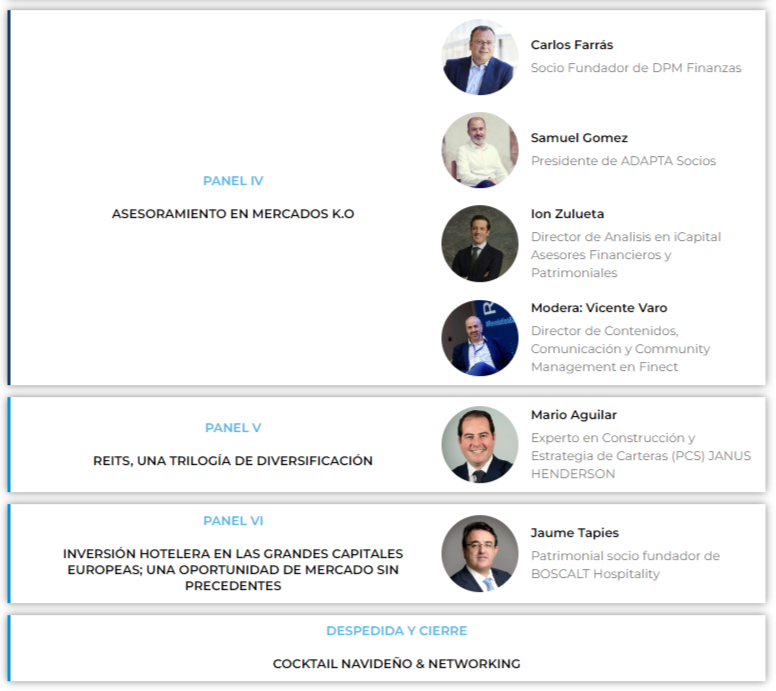Viewport: 776px width, 691px height.
Task: Select the name Jaume Tapies
Action: 575,533
